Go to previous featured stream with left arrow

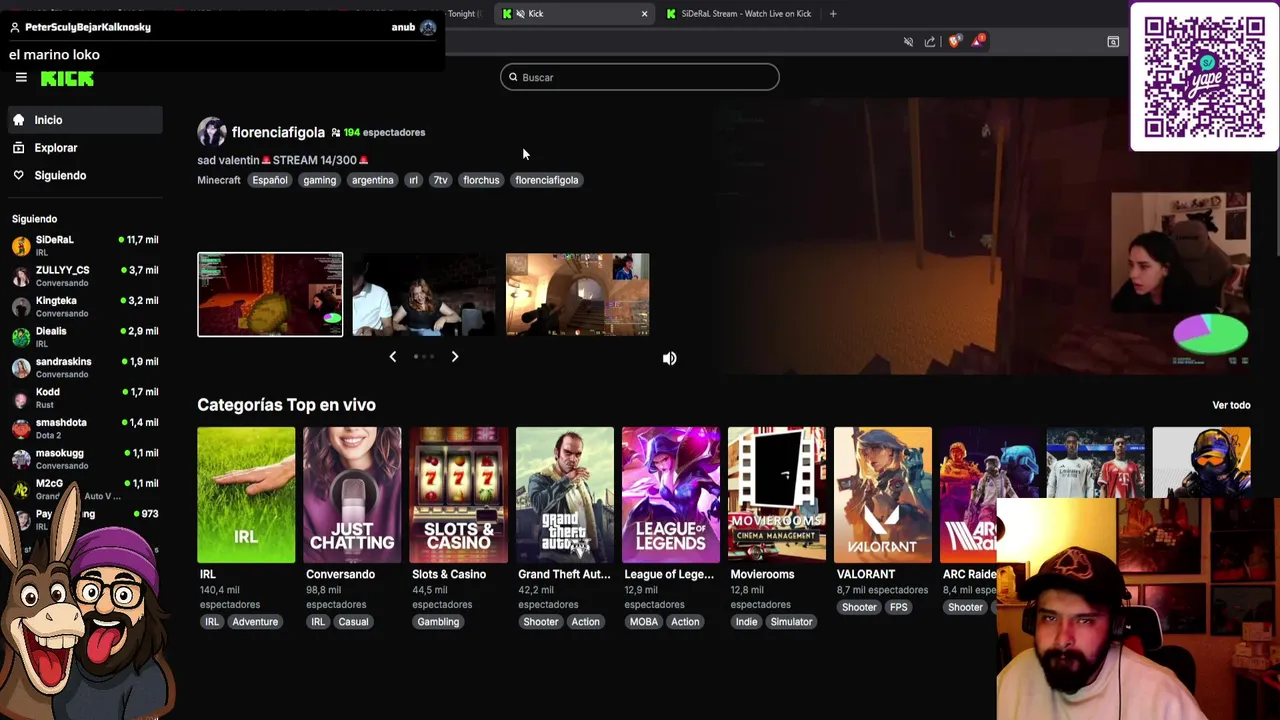(x=392, y=357)
